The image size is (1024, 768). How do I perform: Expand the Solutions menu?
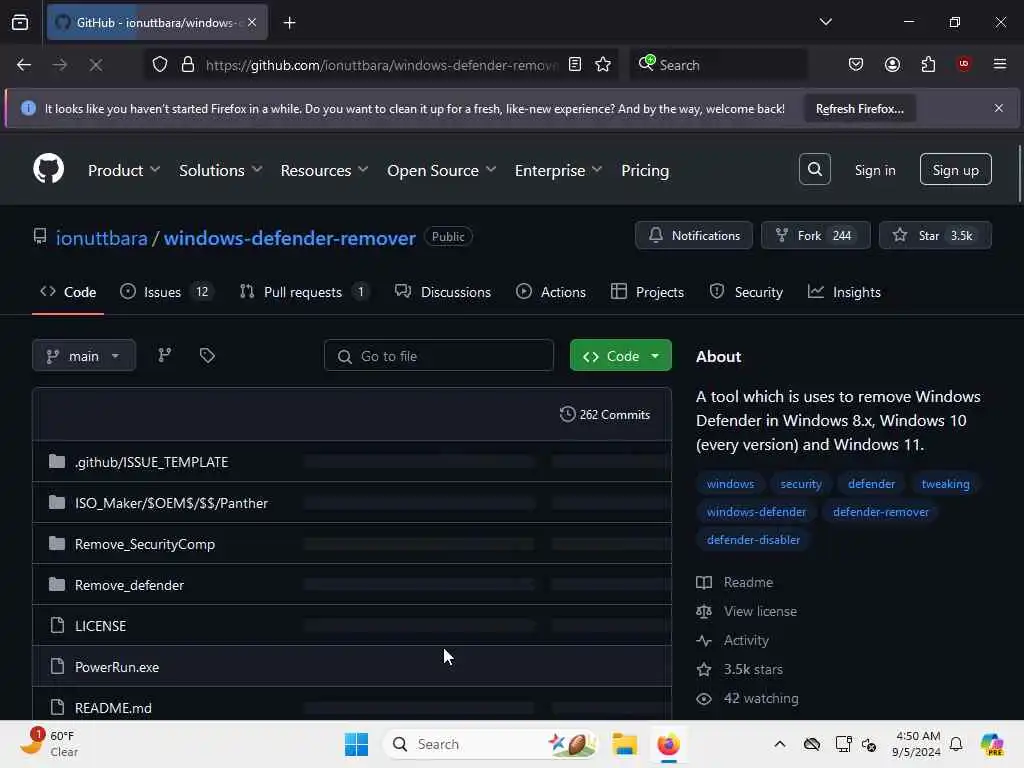click(x=221, y=170)
